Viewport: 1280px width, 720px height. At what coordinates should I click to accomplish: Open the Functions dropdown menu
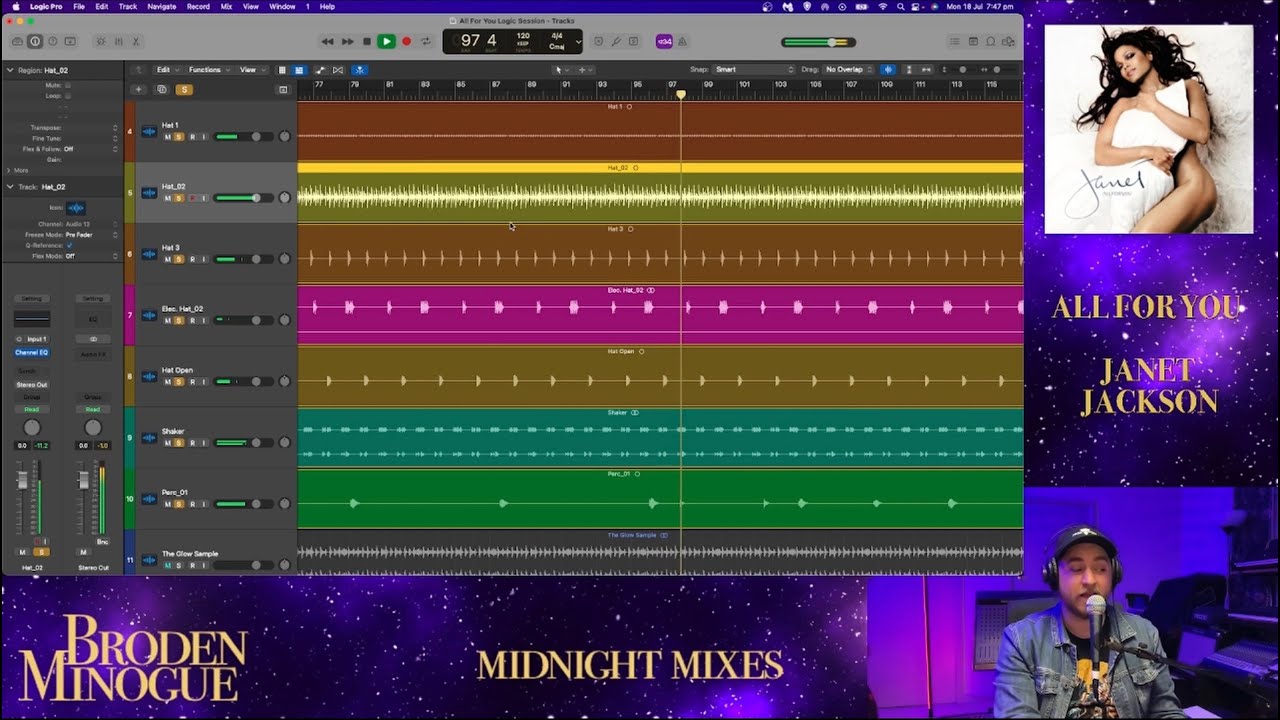coord(207,70)
